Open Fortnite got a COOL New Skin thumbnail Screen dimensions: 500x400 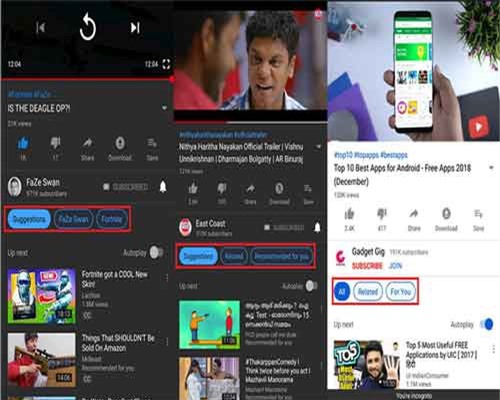[41, 296]
